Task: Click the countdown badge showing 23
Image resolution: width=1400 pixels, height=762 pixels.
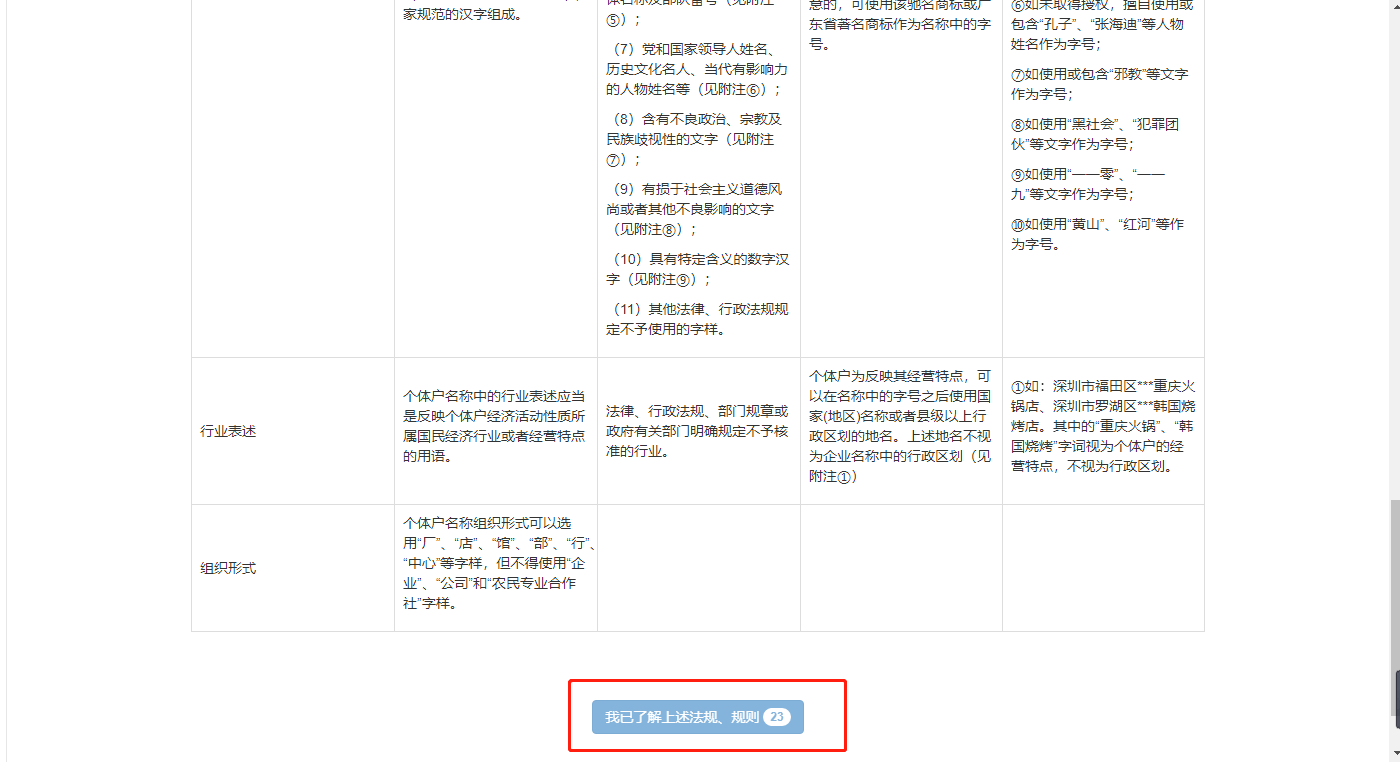Action: tap(776, 716)
